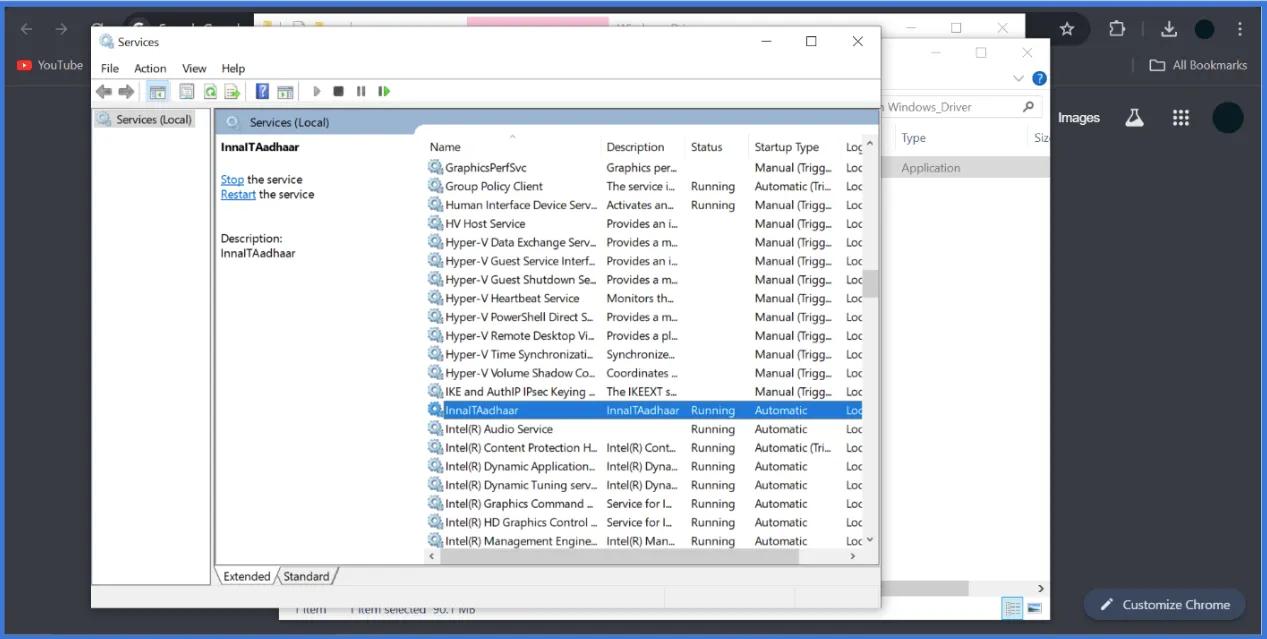Click the gear icon beside HV Host Service
1267x639 pixels.
click(435, 223)
